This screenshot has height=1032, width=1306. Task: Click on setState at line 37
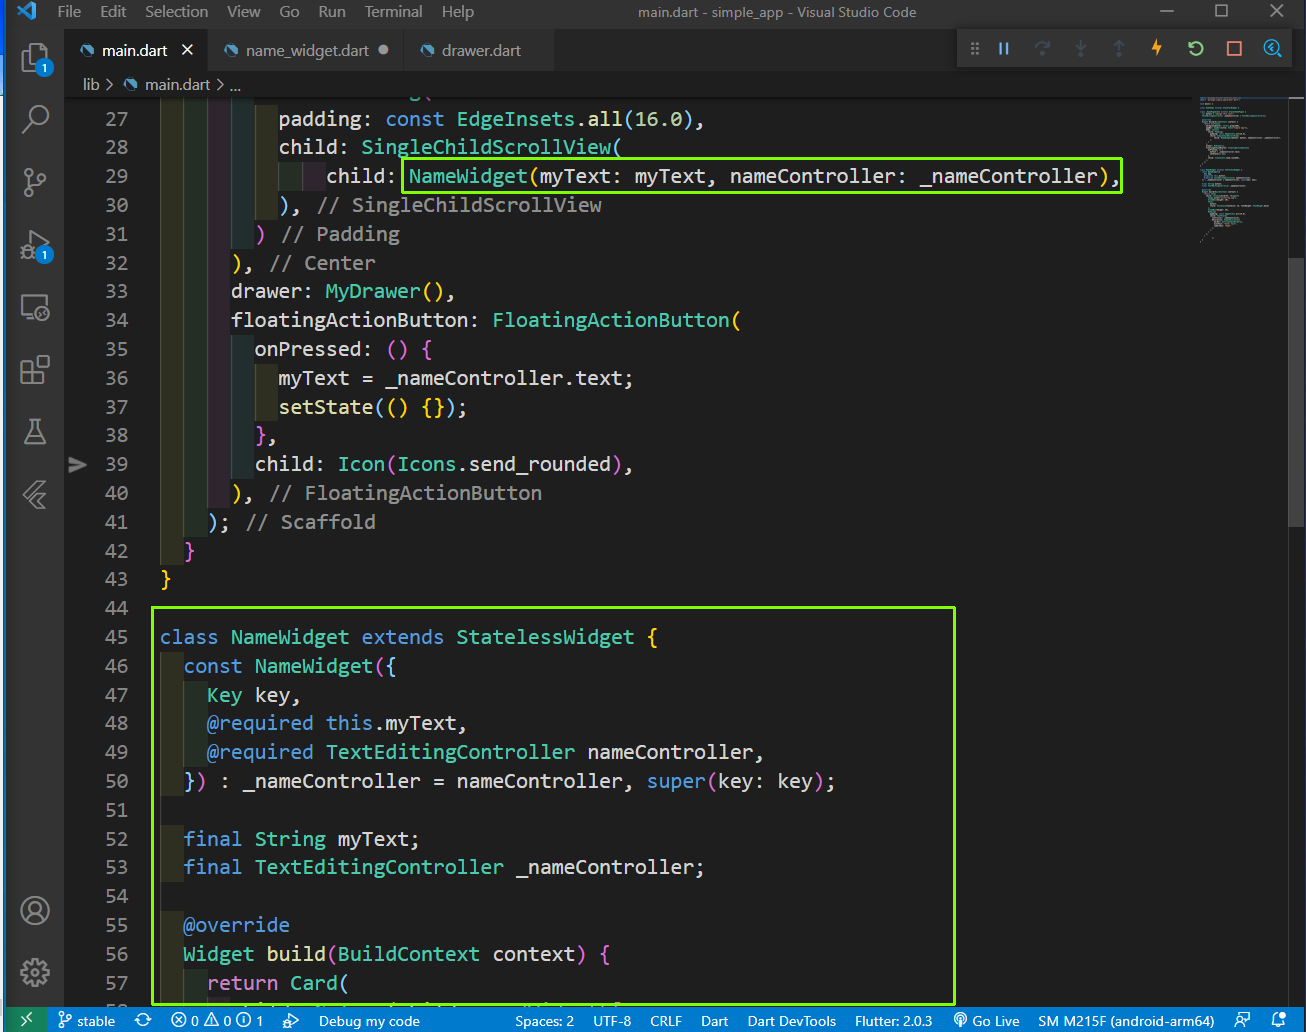[x=326, y=407]
